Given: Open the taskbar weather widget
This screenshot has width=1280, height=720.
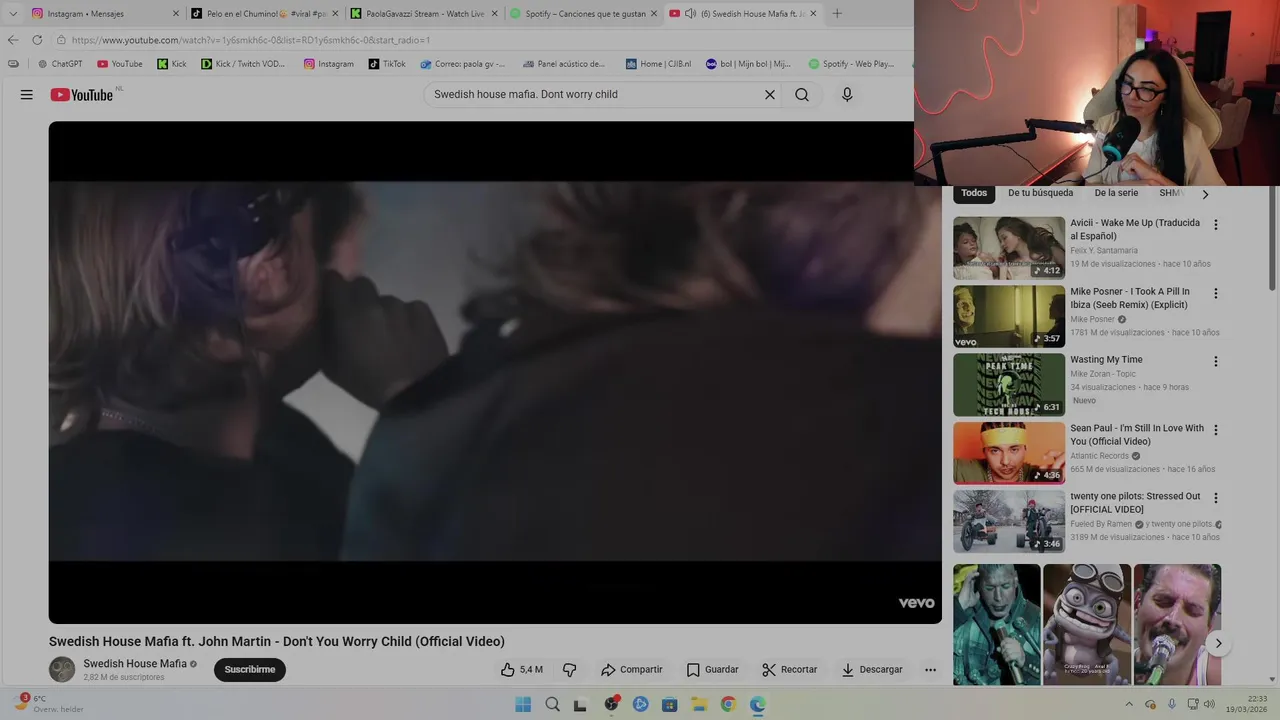Looking at the screenshot, I should pos(50,704).
